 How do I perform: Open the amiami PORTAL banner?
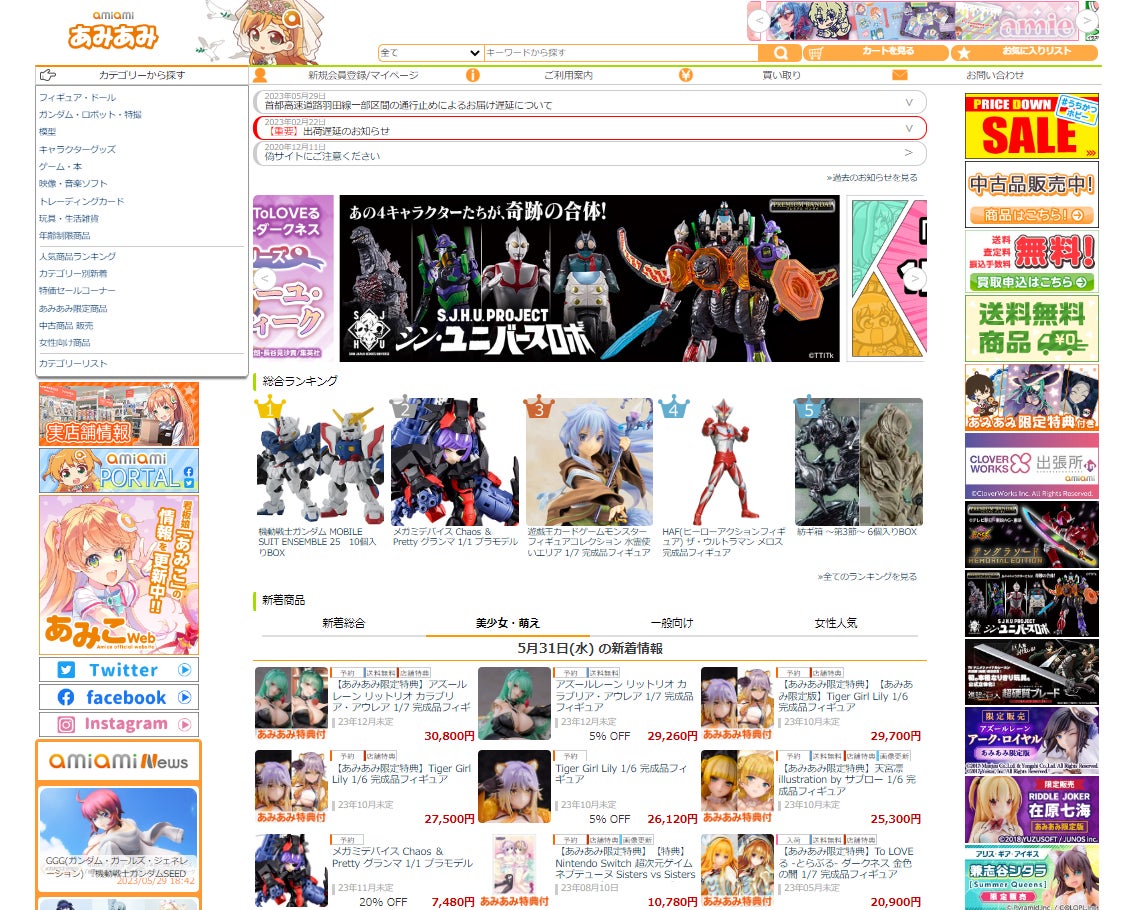119,470
